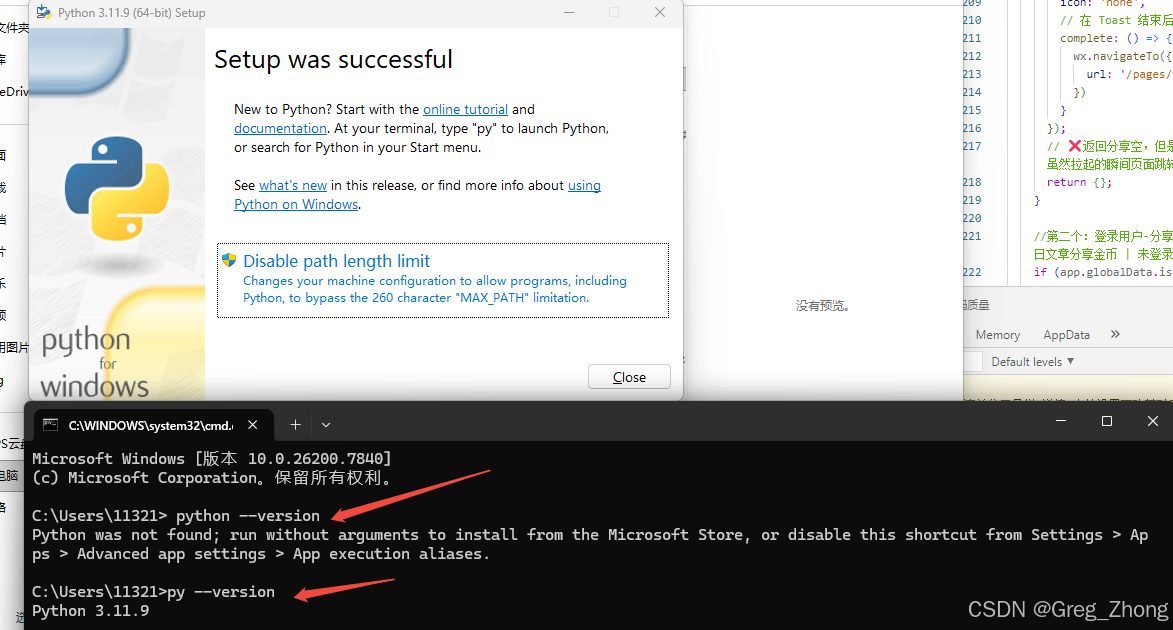The image size is (1173, 630).
Task: Click the 'Setup was successful' heading
Action: click(x=334, y=59)
